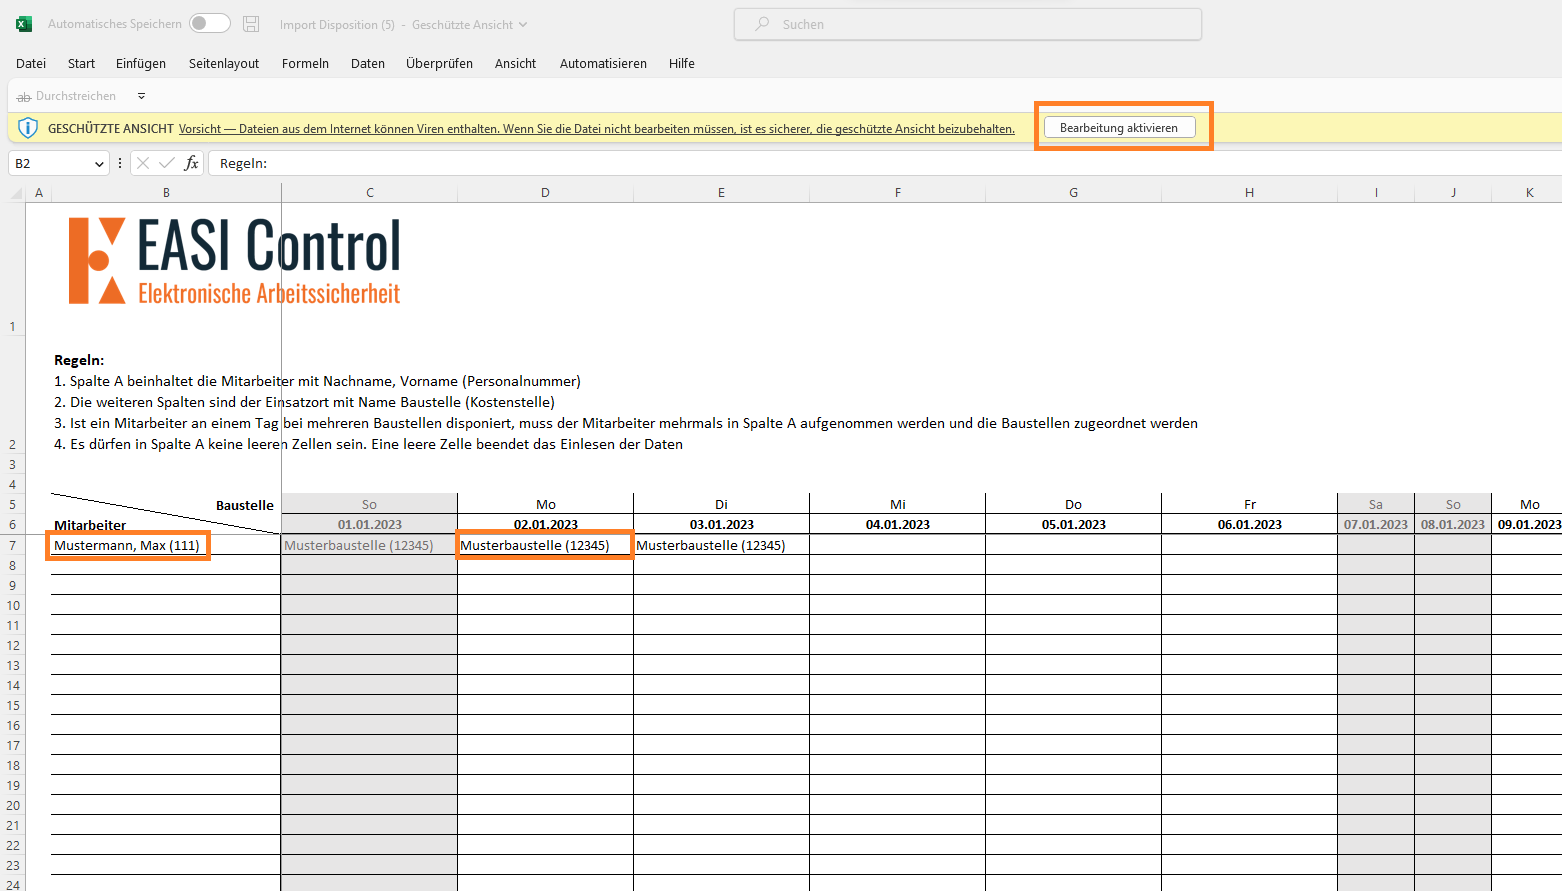Click the Excel application icon in title bar
Viewport: 1562px width, 891px height.
(x=22, y=22)
